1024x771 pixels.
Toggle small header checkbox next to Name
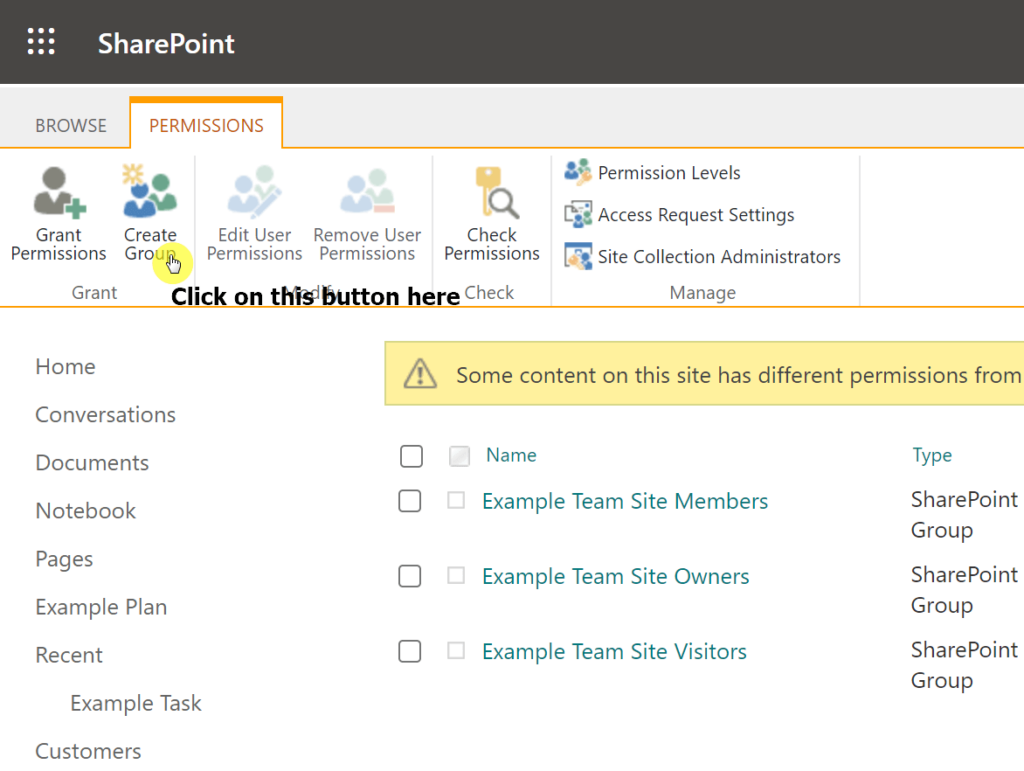(x=459, y=456)
